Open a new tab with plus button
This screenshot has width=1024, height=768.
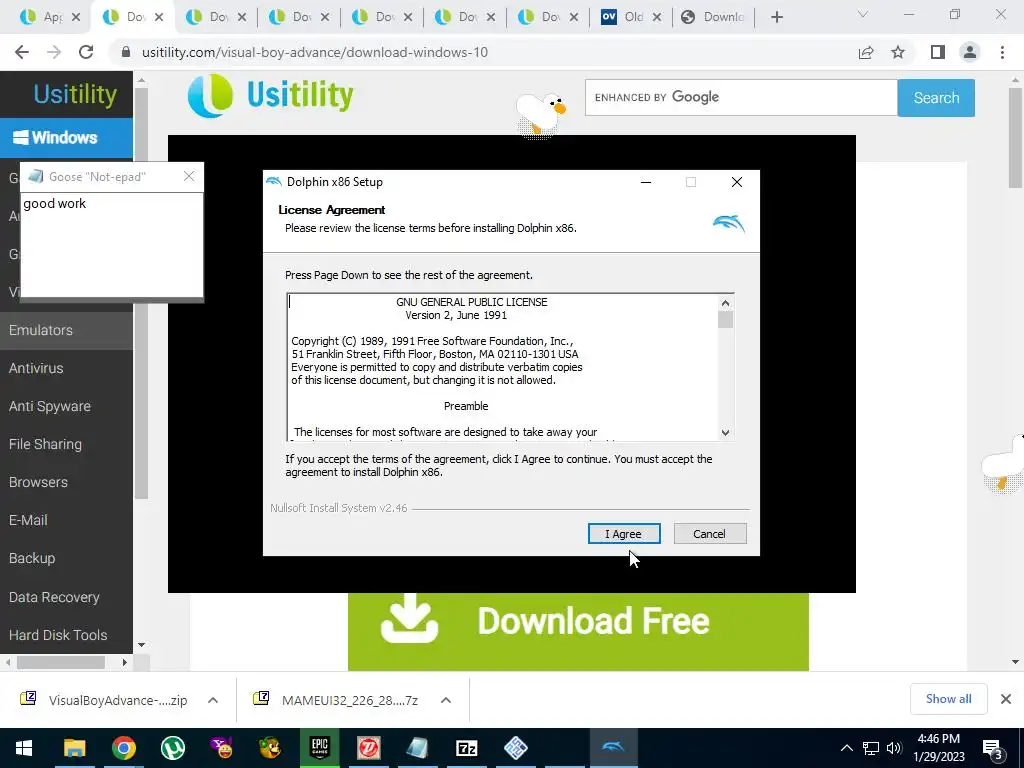(776, 17)
